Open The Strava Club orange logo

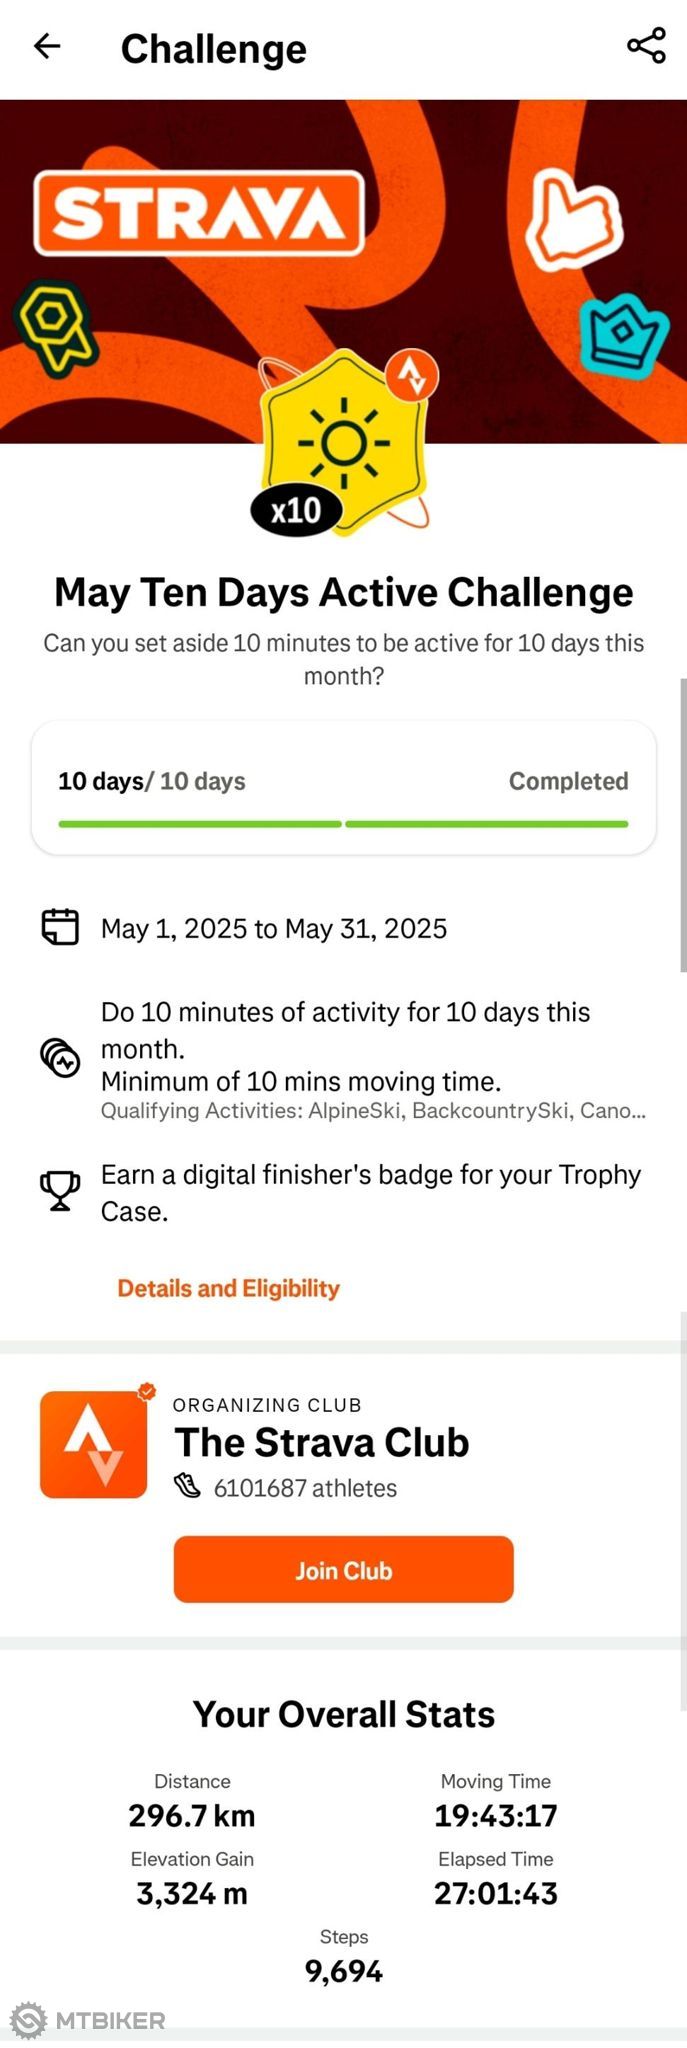[x=94, y=1444]
